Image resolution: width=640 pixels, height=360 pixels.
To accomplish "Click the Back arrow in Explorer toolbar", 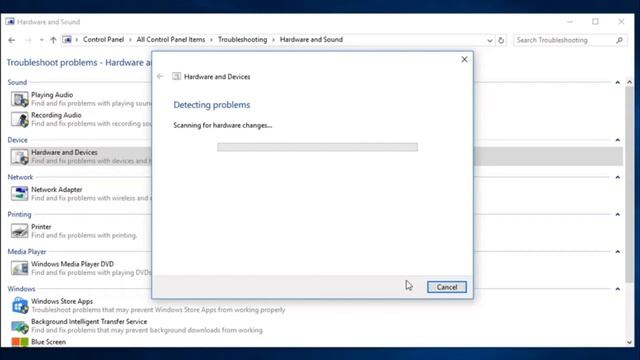I will tap(11, 40).
